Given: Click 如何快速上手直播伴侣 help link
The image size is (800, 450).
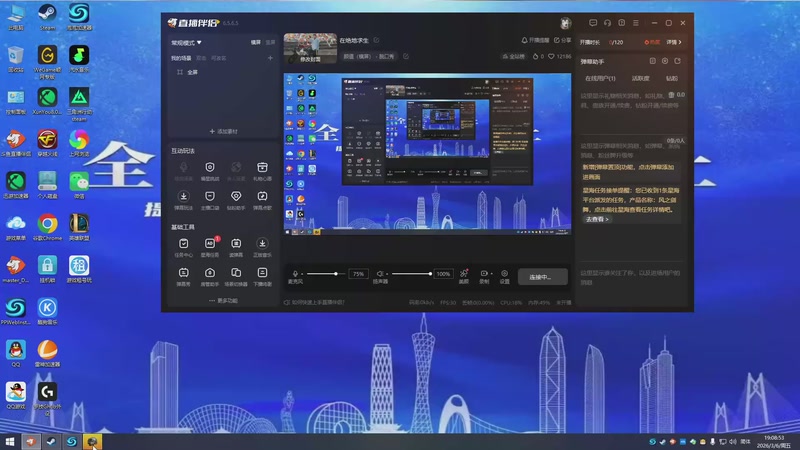Looking at the screenshot, I should pos(314,303).
